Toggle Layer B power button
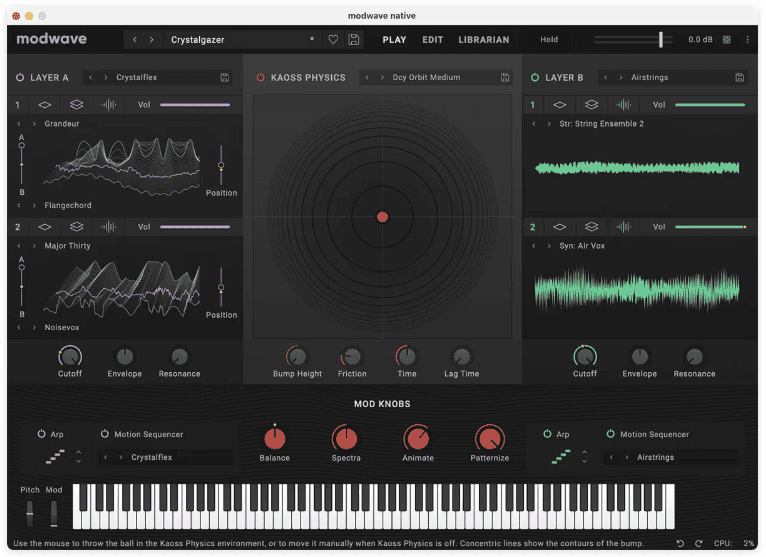The height and width of the screenshot is (557, 766). pyautogui.click(x=535, y=77)
